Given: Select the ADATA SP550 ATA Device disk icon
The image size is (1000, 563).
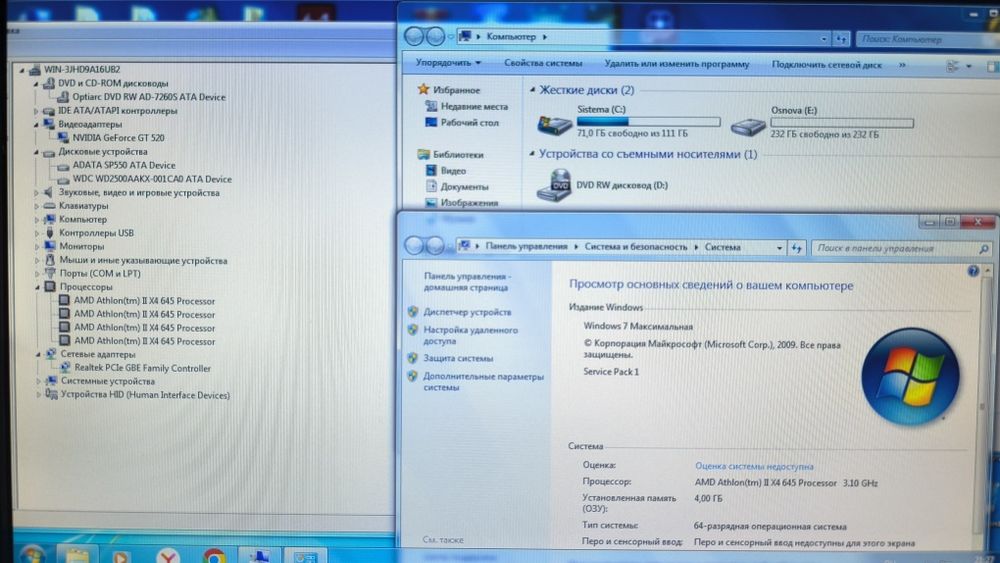Looking at the screenshot, I should click(x=62, y=166).
